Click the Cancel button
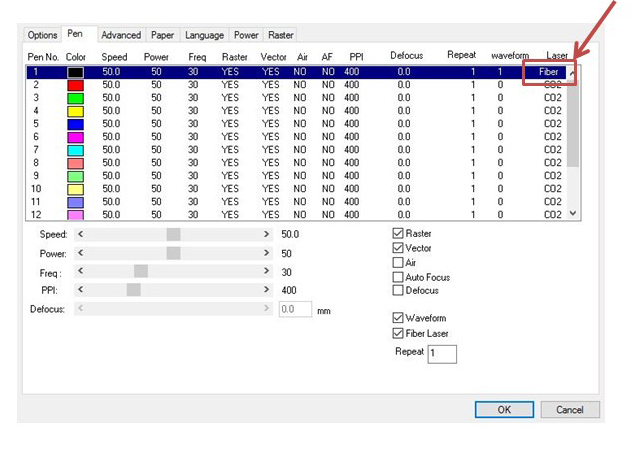 pyautogui.click(x=570, y=409)
